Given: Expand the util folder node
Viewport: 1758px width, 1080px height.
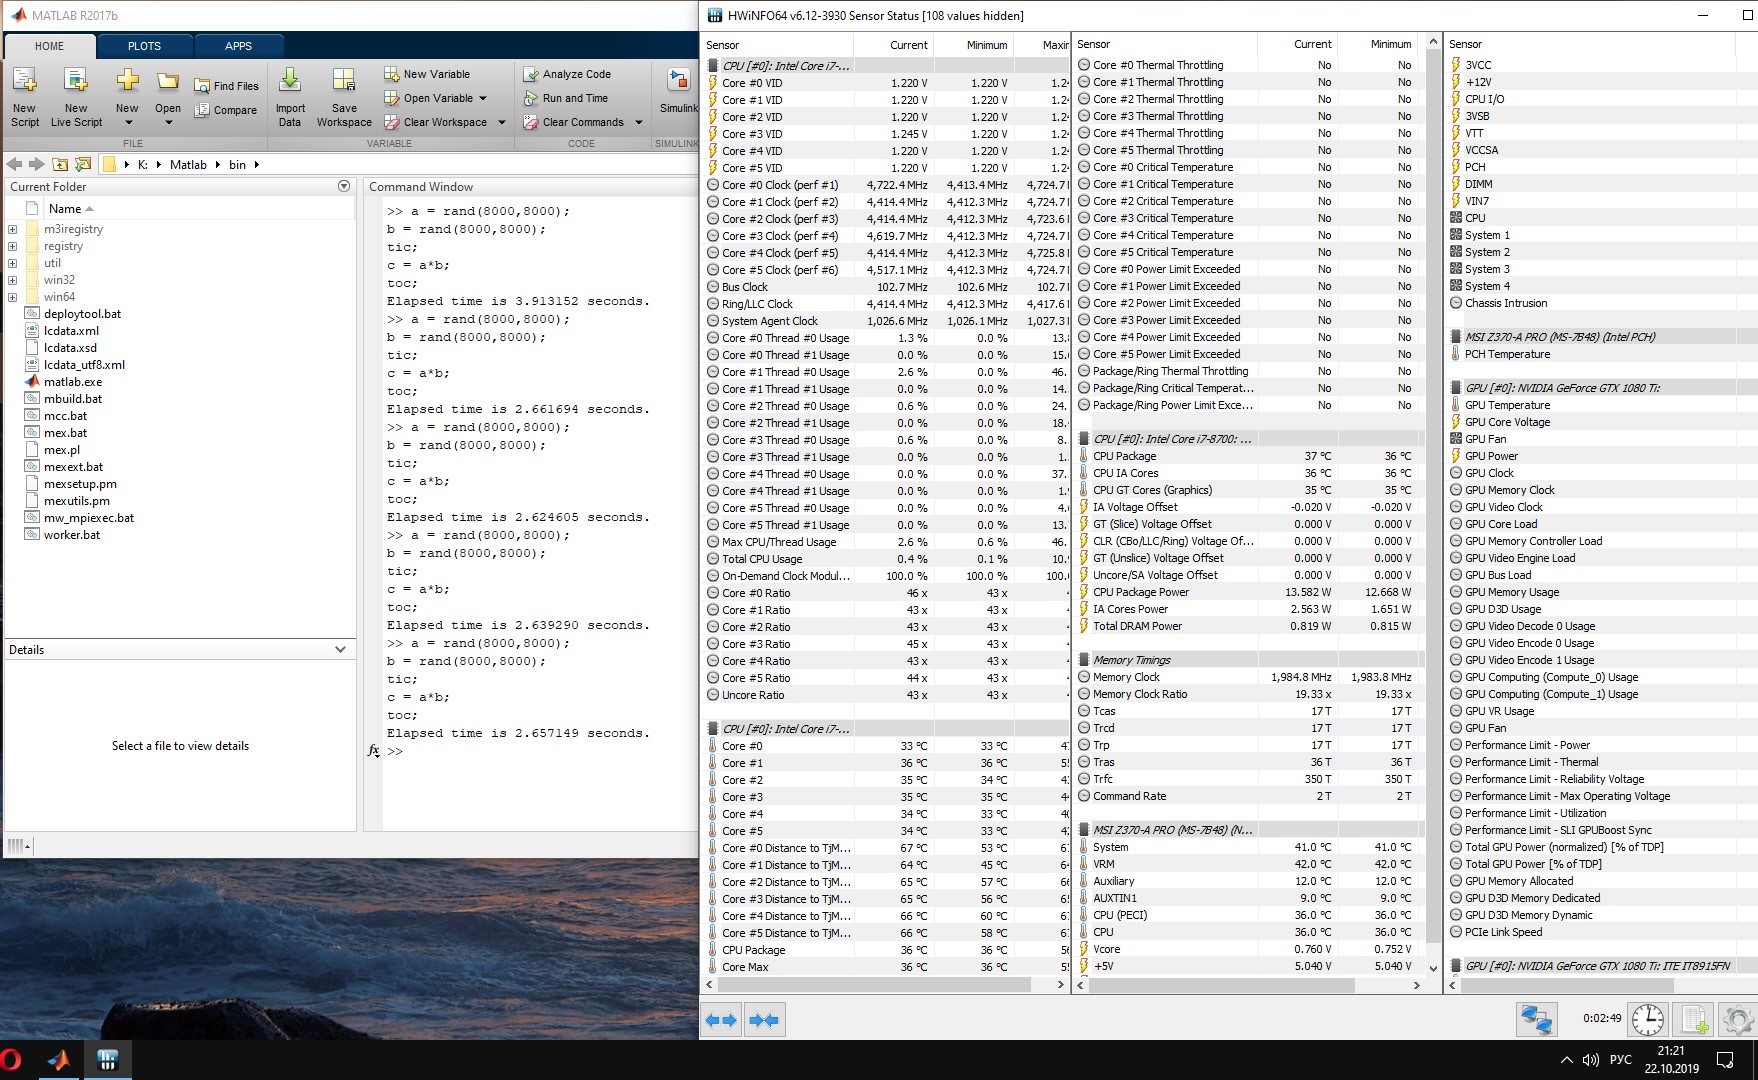Looking at the screenshot, I should pos(12,263).
